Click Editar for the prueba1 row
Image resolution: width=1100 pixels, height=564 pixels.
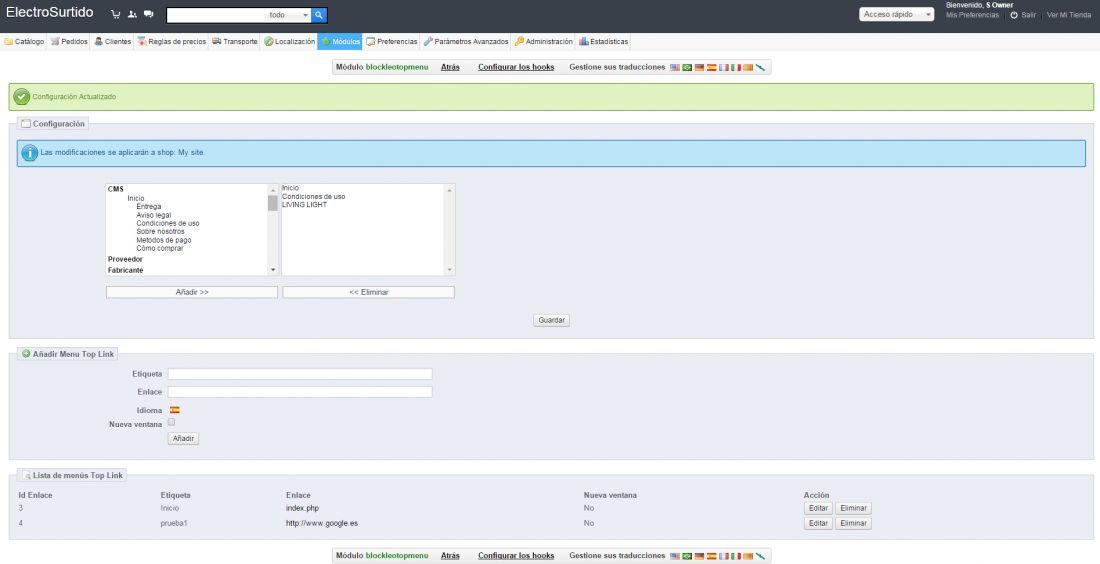click(818, 523)
